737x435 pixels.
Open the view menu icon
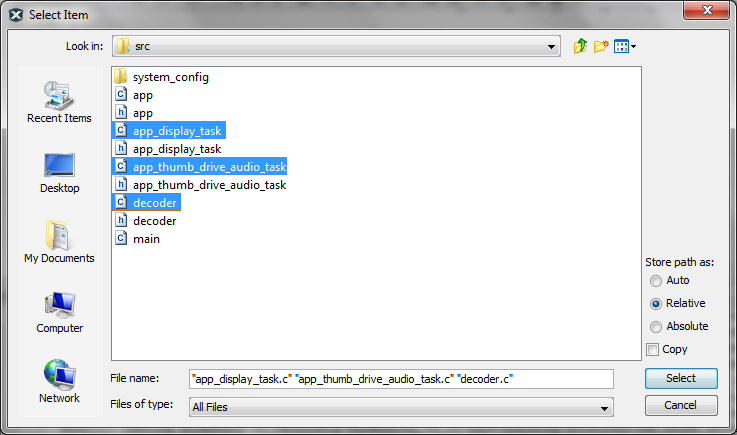(625, 46)
